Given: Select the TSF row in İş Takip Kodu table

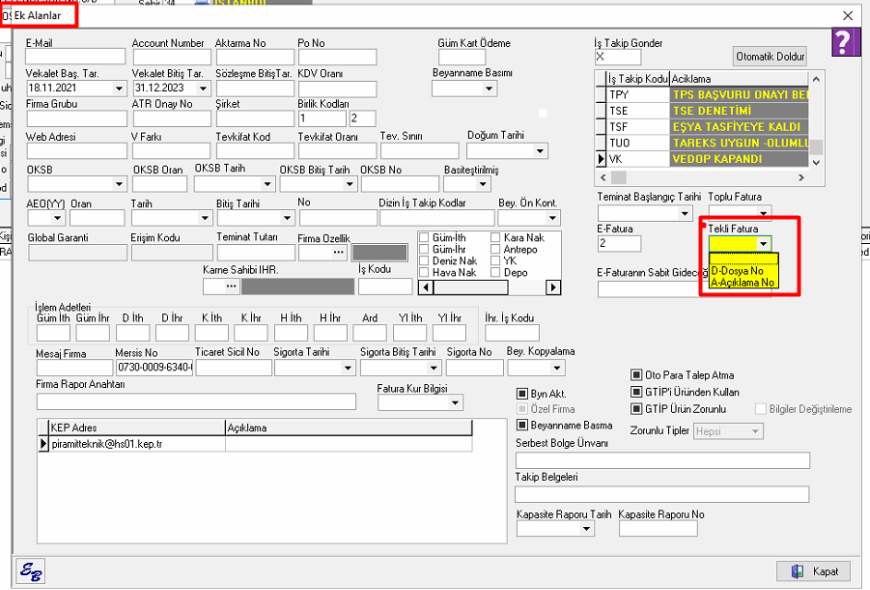Looking at the screenshot, I should 702,127.
